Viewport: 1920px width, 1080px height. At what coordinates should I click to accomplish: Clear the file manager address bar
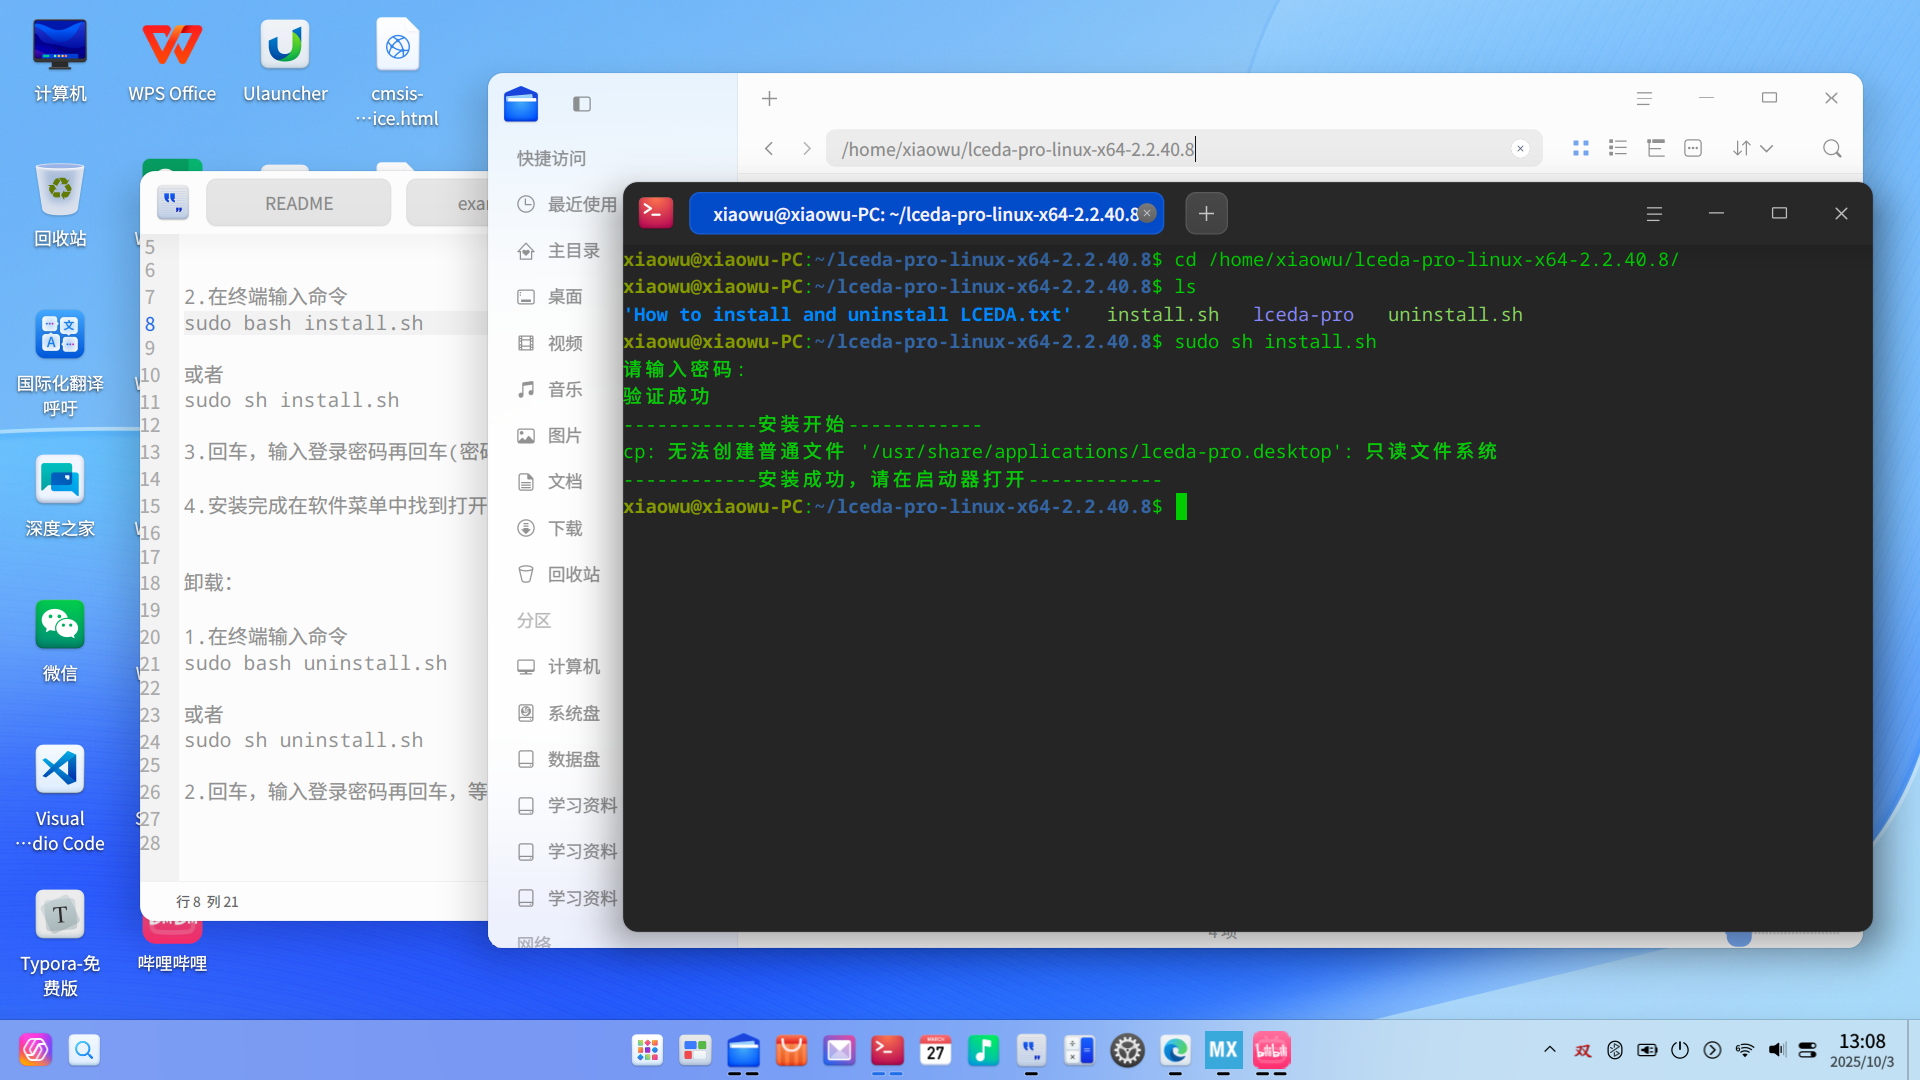[1520, 149]
